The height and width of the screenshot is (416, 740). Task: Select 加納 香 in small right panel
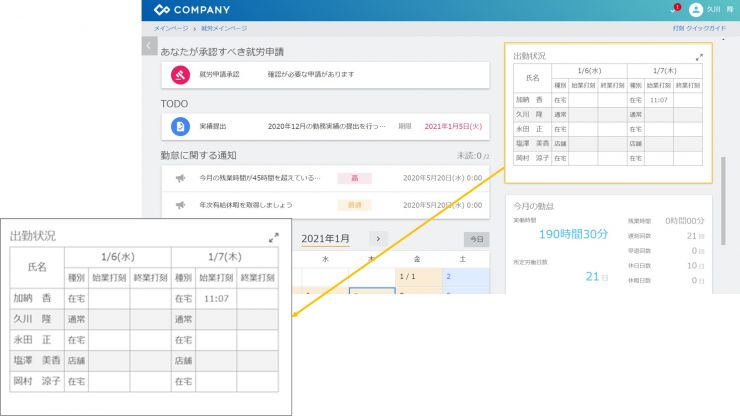[x=529, y=100]
